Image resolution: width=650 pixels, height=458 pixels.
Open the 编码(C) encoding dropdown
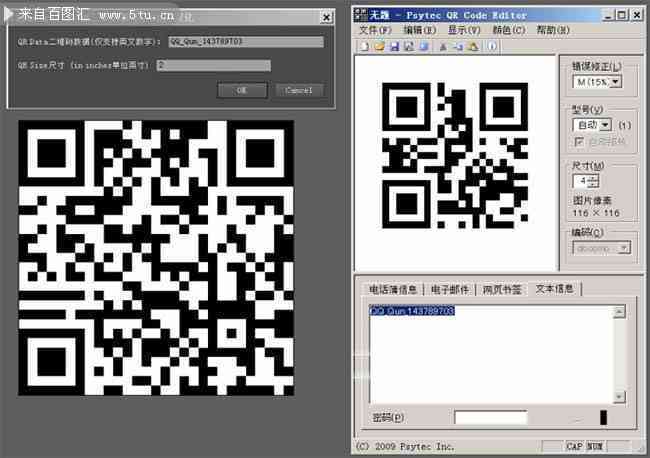click(624, 248)
